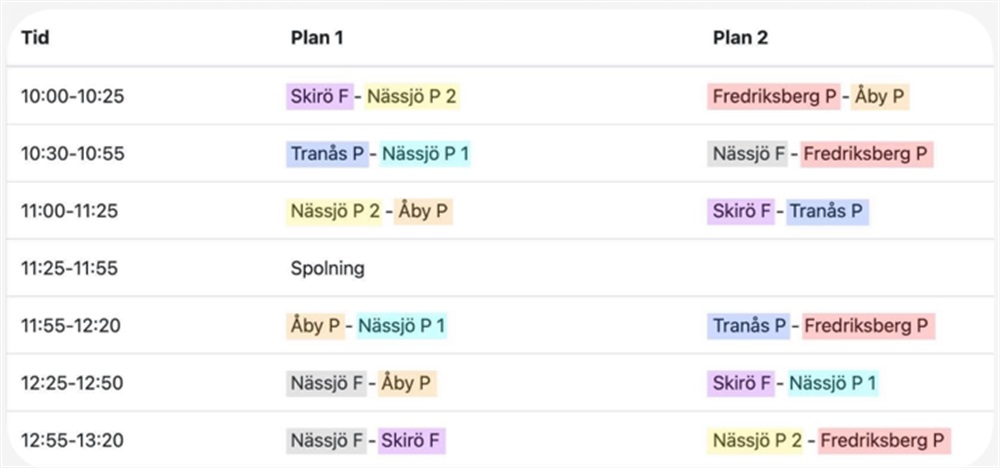Click the gray Nässjö F tag at 10:30-10:55
The image size is (1000, 468).
pyautogui.click(x=747, y=154)
